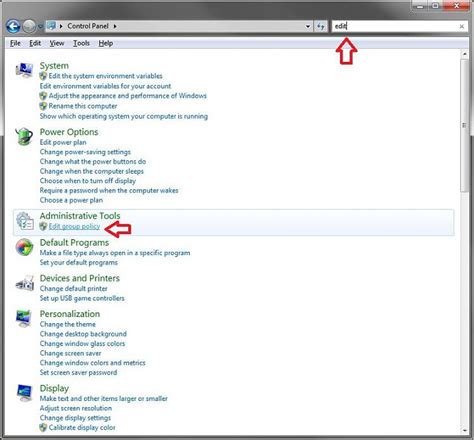Click the Display monitor icon
The height and width of the screenshot is (440, 474).
[24, 393]
